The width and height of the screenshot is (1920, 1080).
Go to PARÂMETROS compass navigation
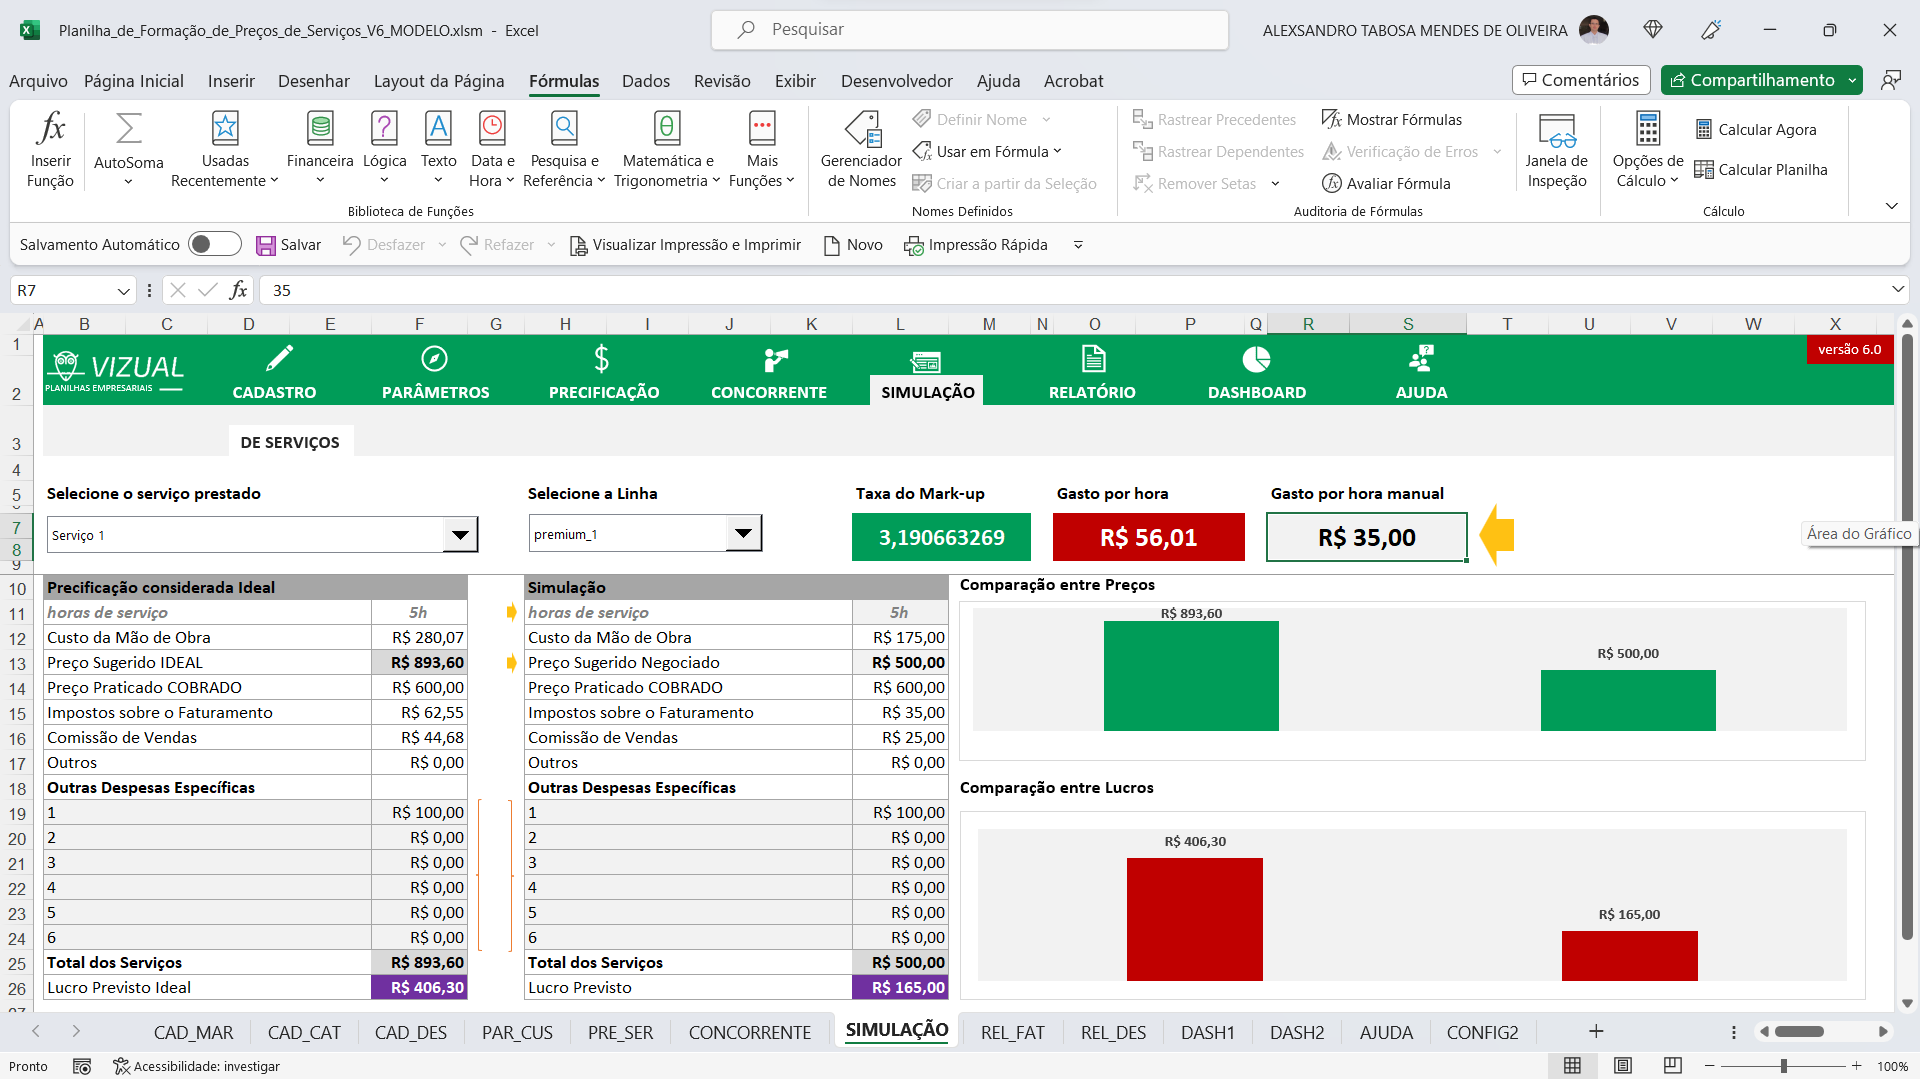point(435,372)
